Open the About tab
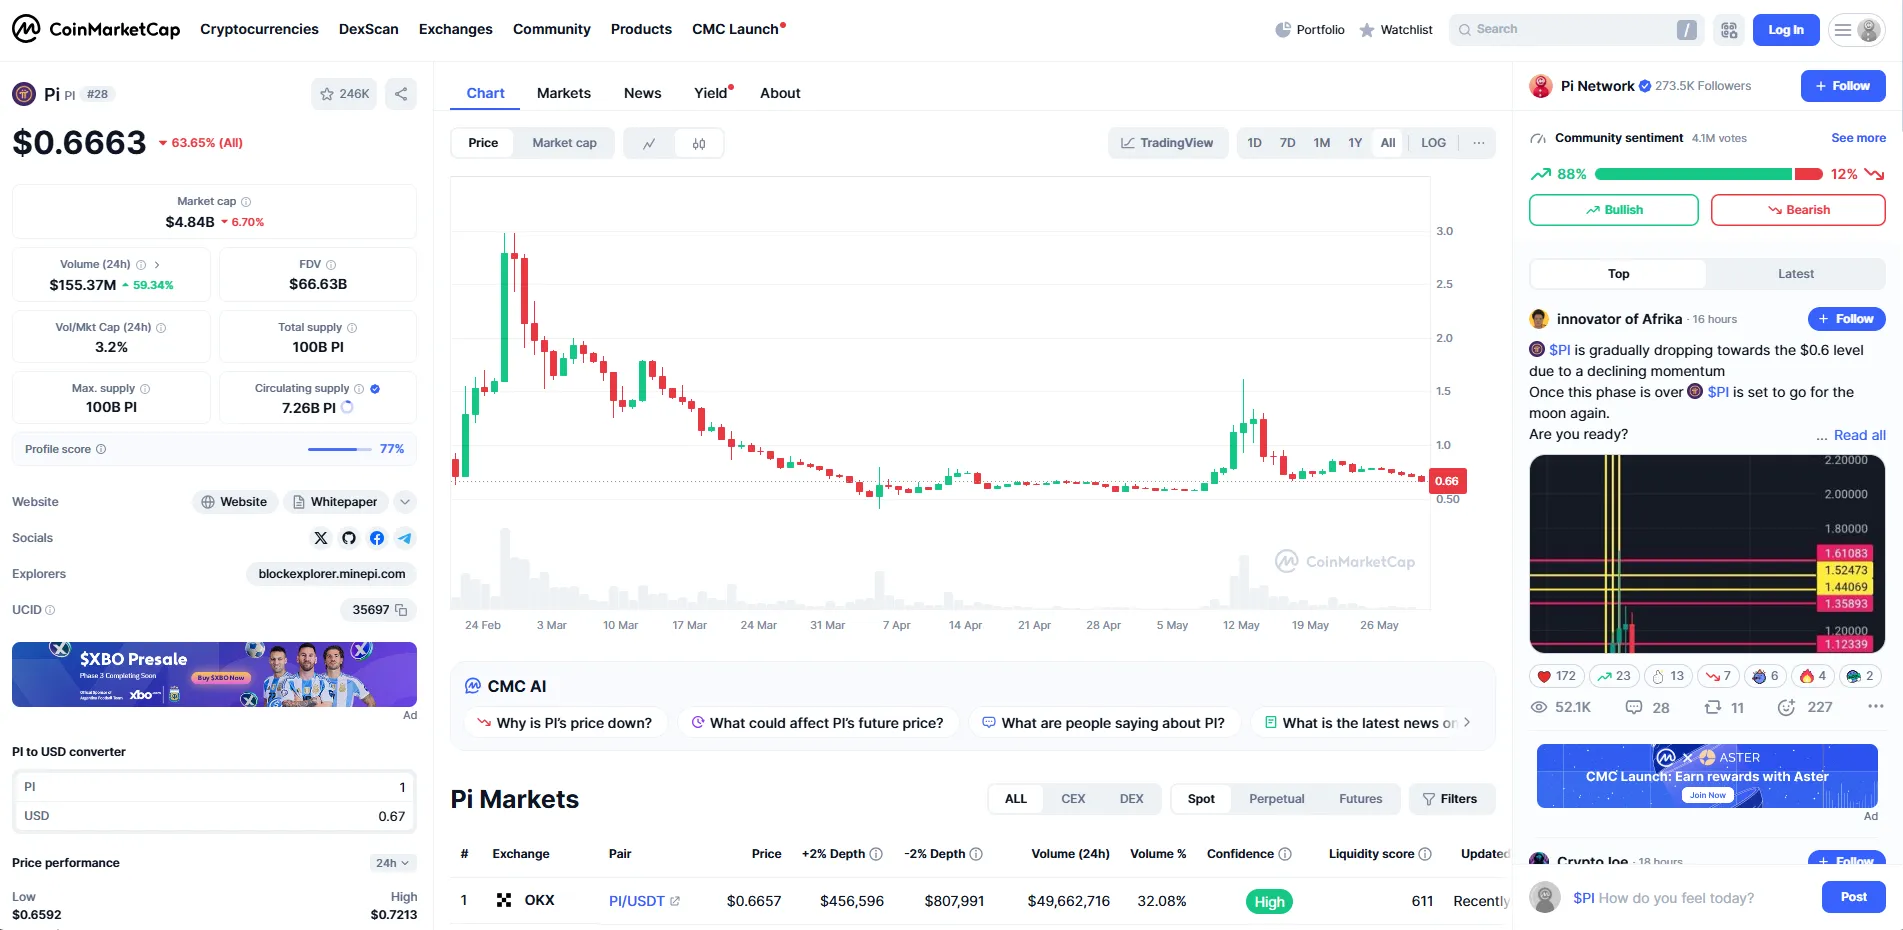The image size is (1903, 930). 780,93
